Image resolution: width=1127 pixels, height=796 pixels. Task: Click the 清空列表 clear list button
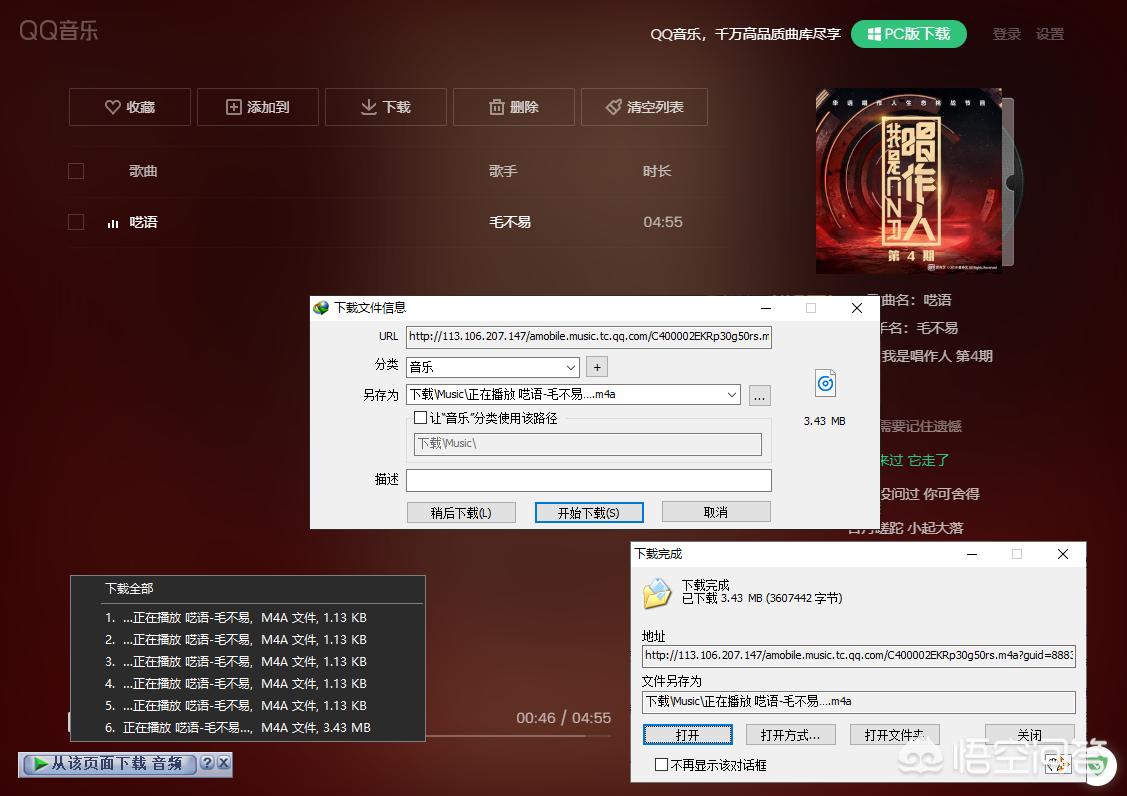pos(645,107)
